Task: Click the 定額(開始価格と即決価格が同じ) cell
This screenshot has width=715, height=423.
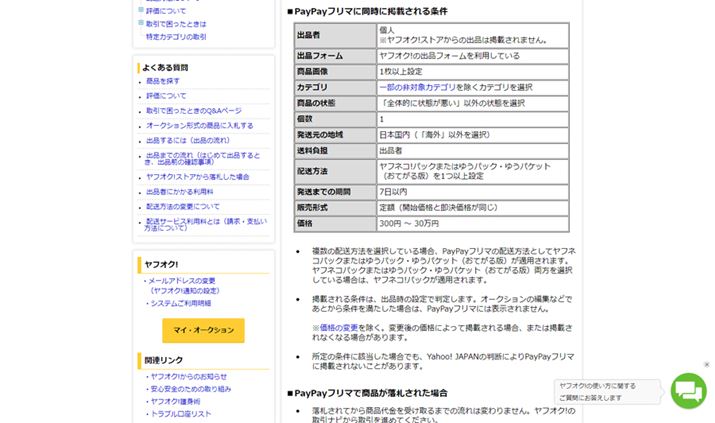Action: (x=473, y=207)
